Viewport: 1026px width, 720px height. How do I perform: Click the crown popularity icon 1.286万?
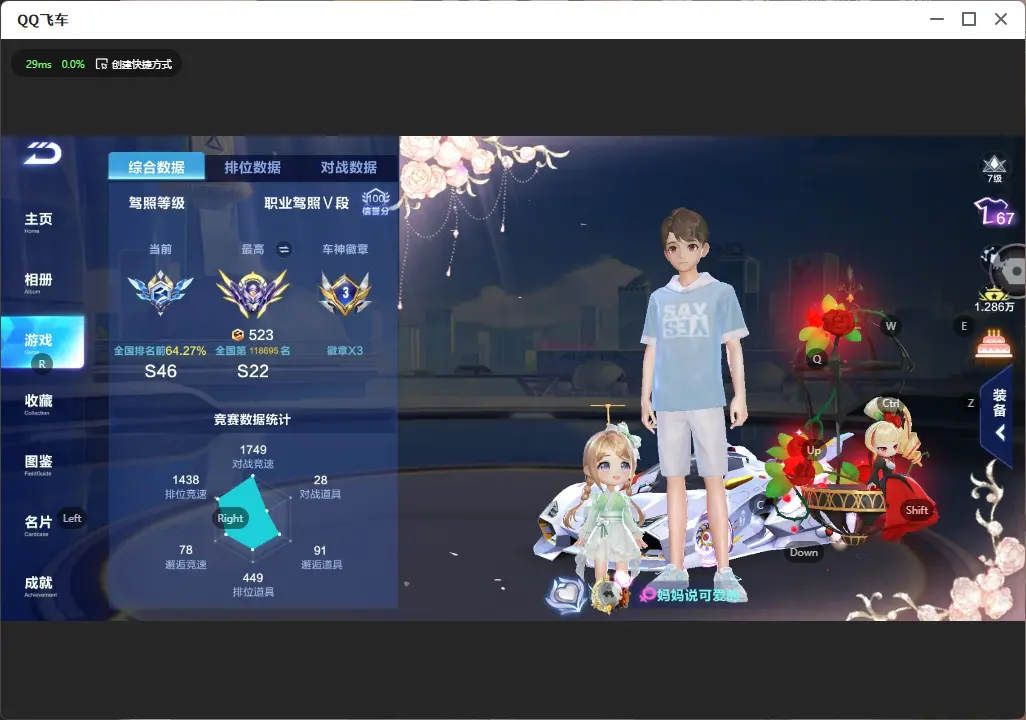pyautogui.click(x=994, y=300)
